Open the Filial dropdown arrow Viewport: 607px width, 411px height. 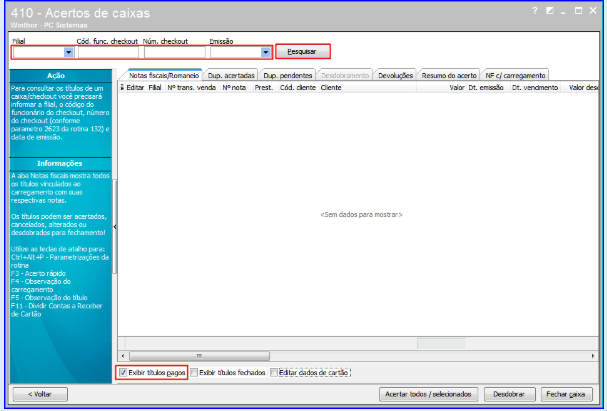69,52
